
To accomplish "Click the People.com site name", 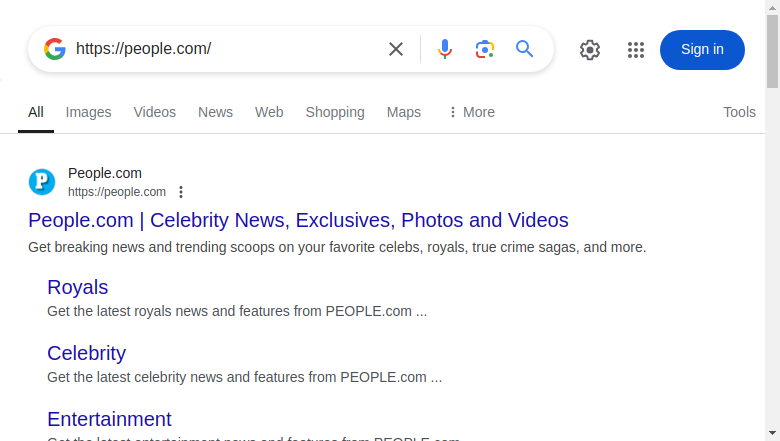I will 105,173.
